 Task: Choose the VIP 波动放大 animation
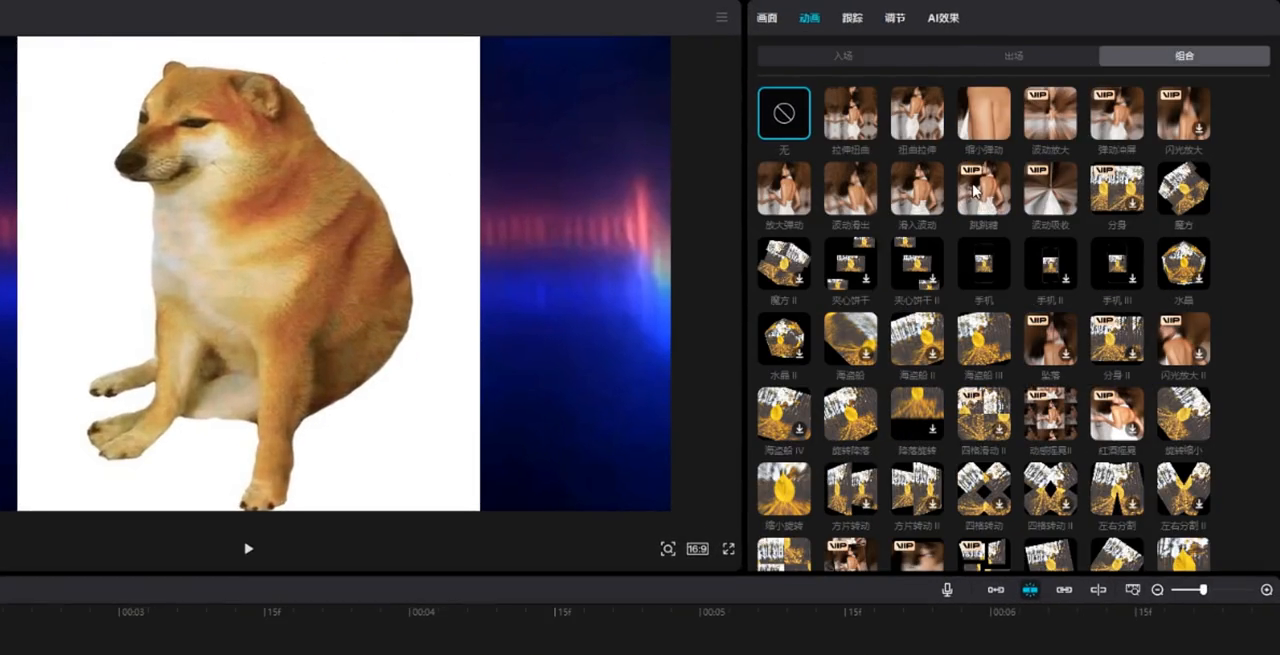[x=1050, y=113]
